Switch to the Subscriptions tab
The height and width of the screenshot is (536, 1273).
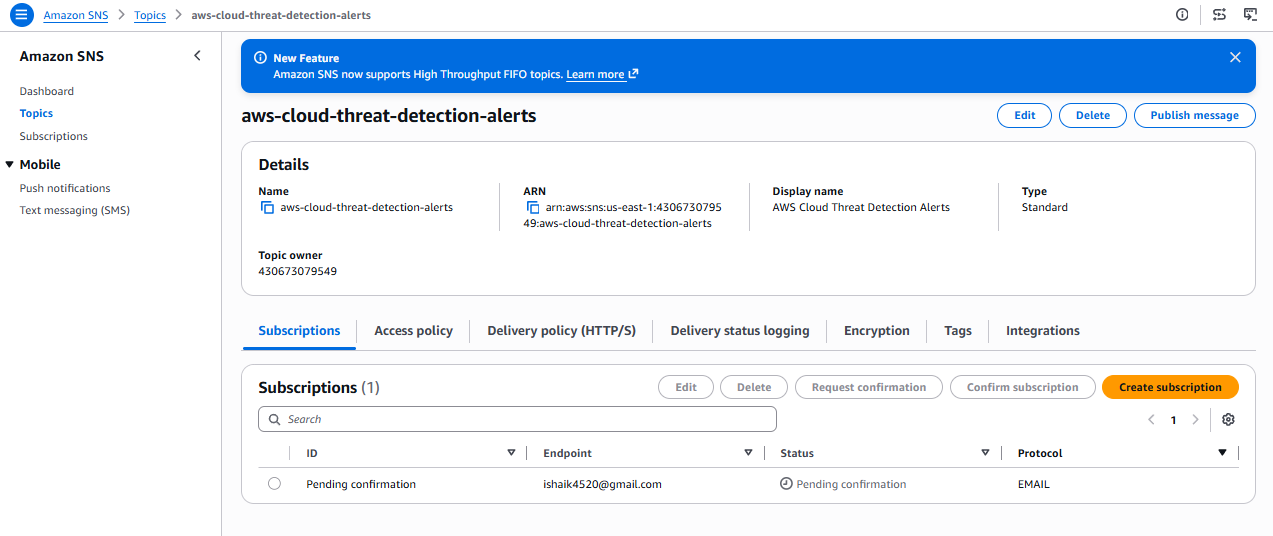pyautogui.click(x=299, y=331)
